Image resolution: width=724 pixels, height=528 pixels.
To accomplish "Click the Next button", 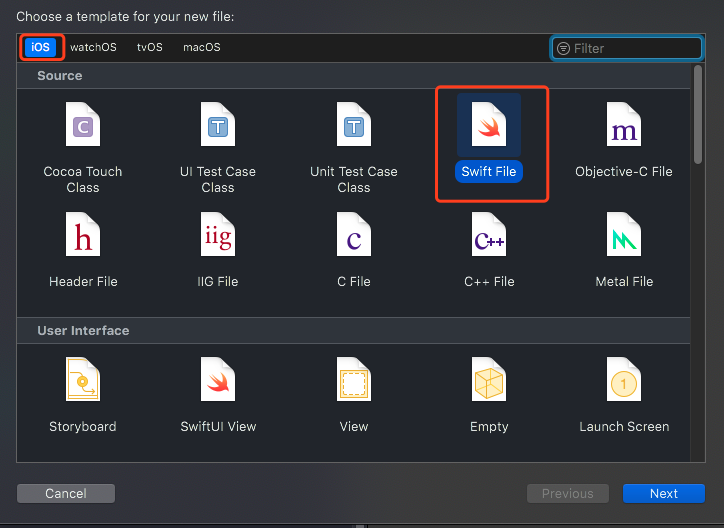I will coord(664,493).
